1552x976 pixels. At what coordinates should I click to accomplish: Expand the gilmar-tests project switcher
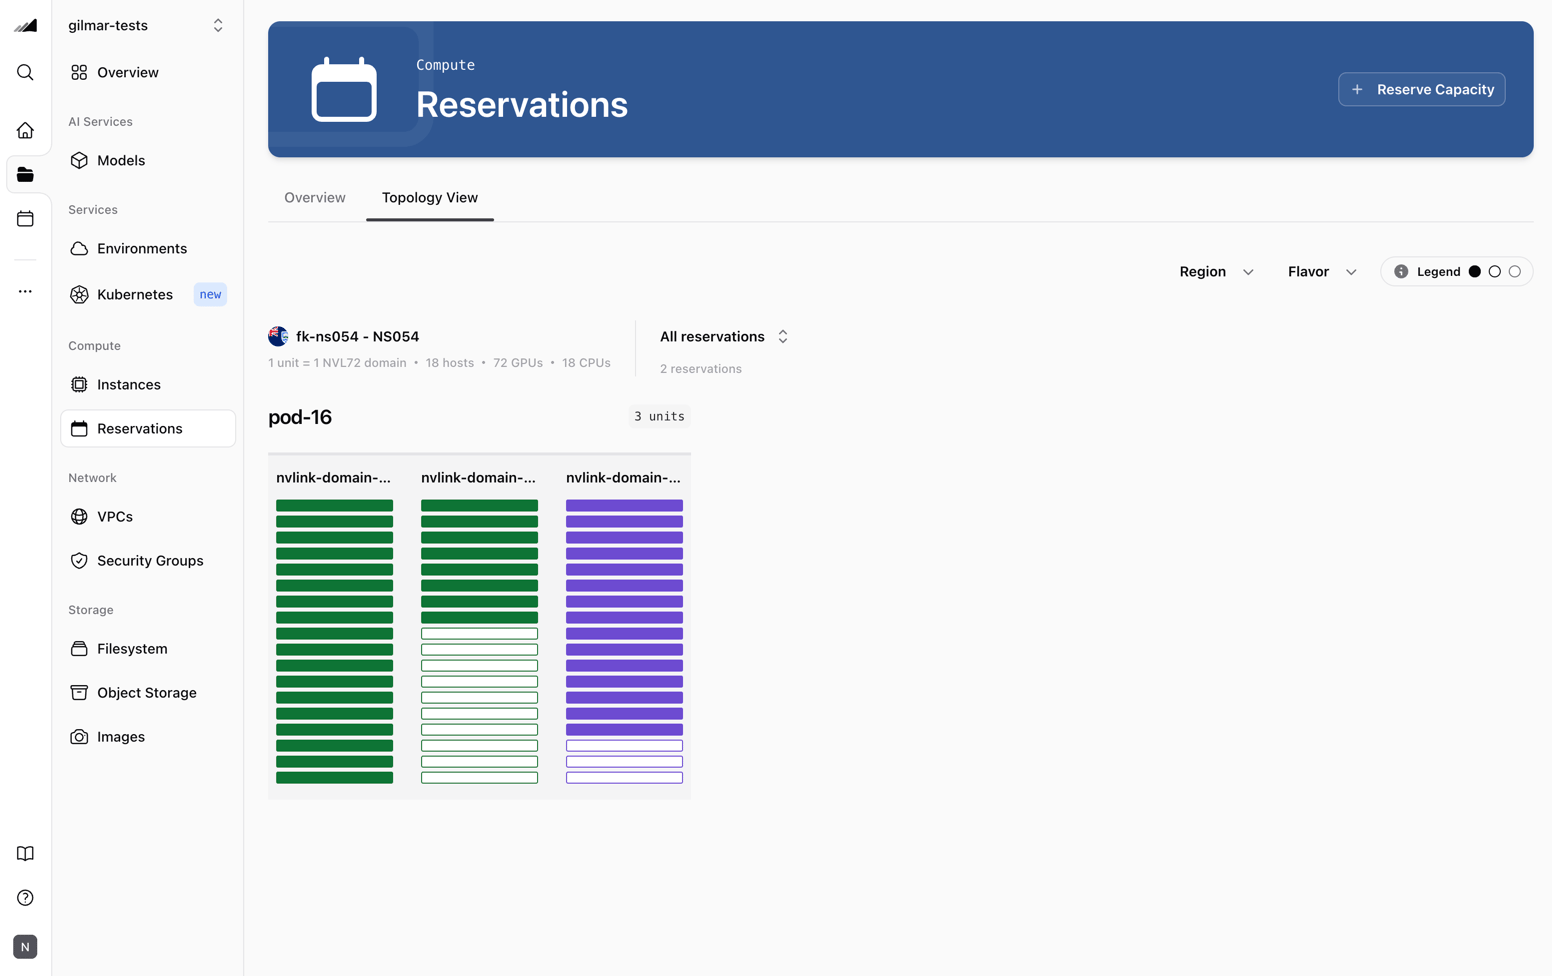[147, 25]
